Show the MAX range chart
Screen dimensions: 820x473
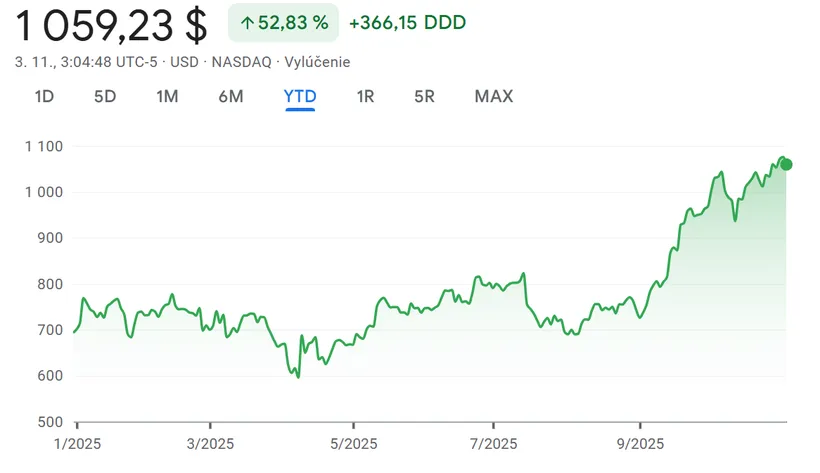click(x=494, y=96)
